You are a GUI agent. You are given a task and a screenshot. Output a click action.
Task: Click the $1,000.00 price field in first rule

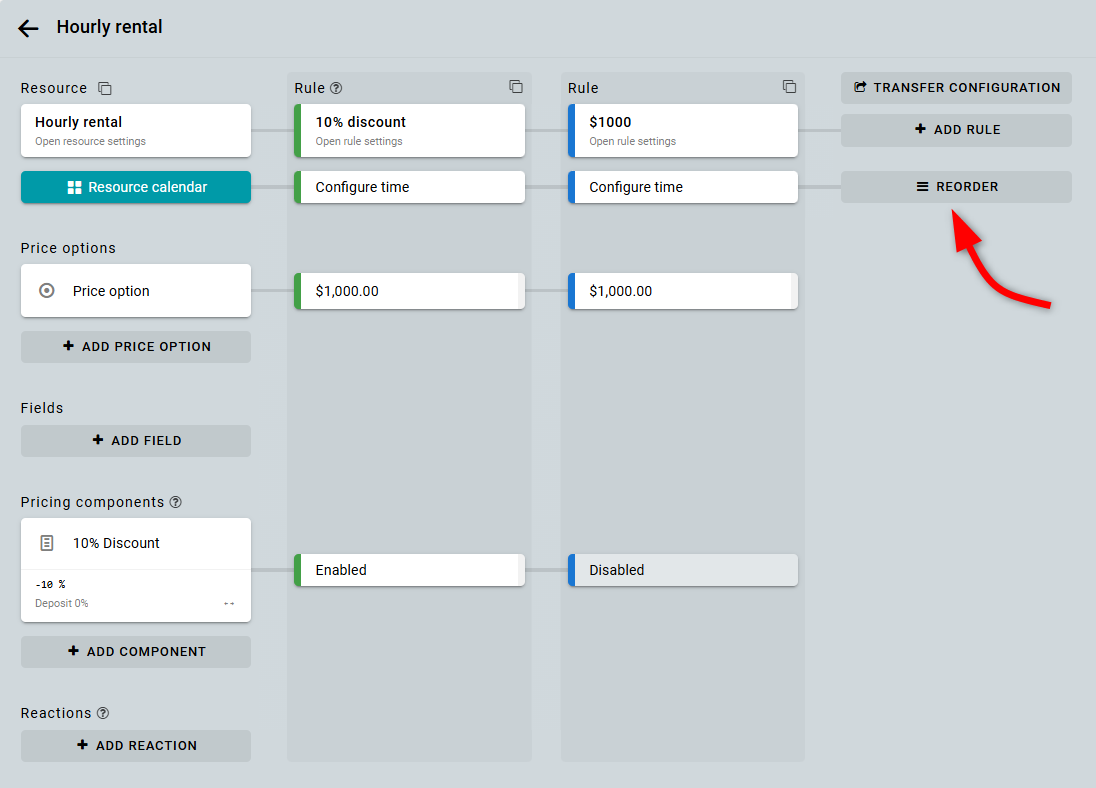[410, 291]
